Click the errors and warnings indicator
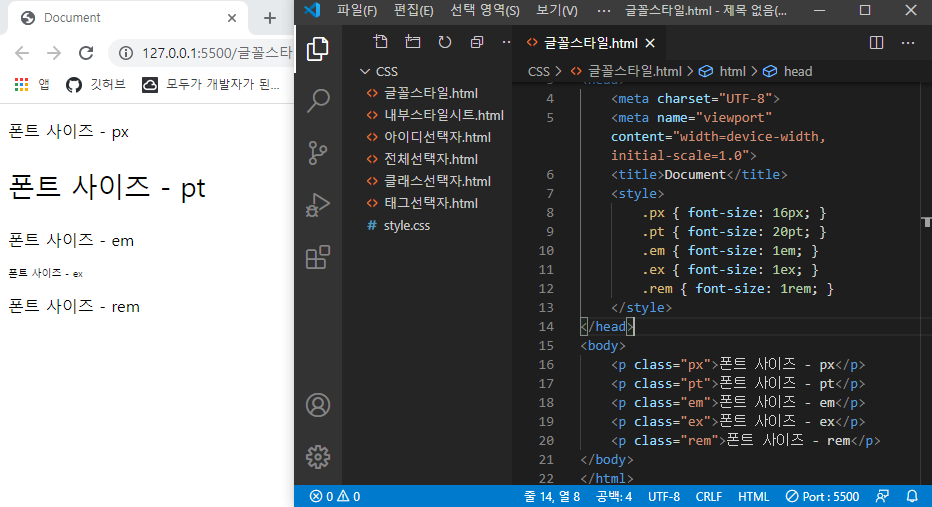 (335, 496)
